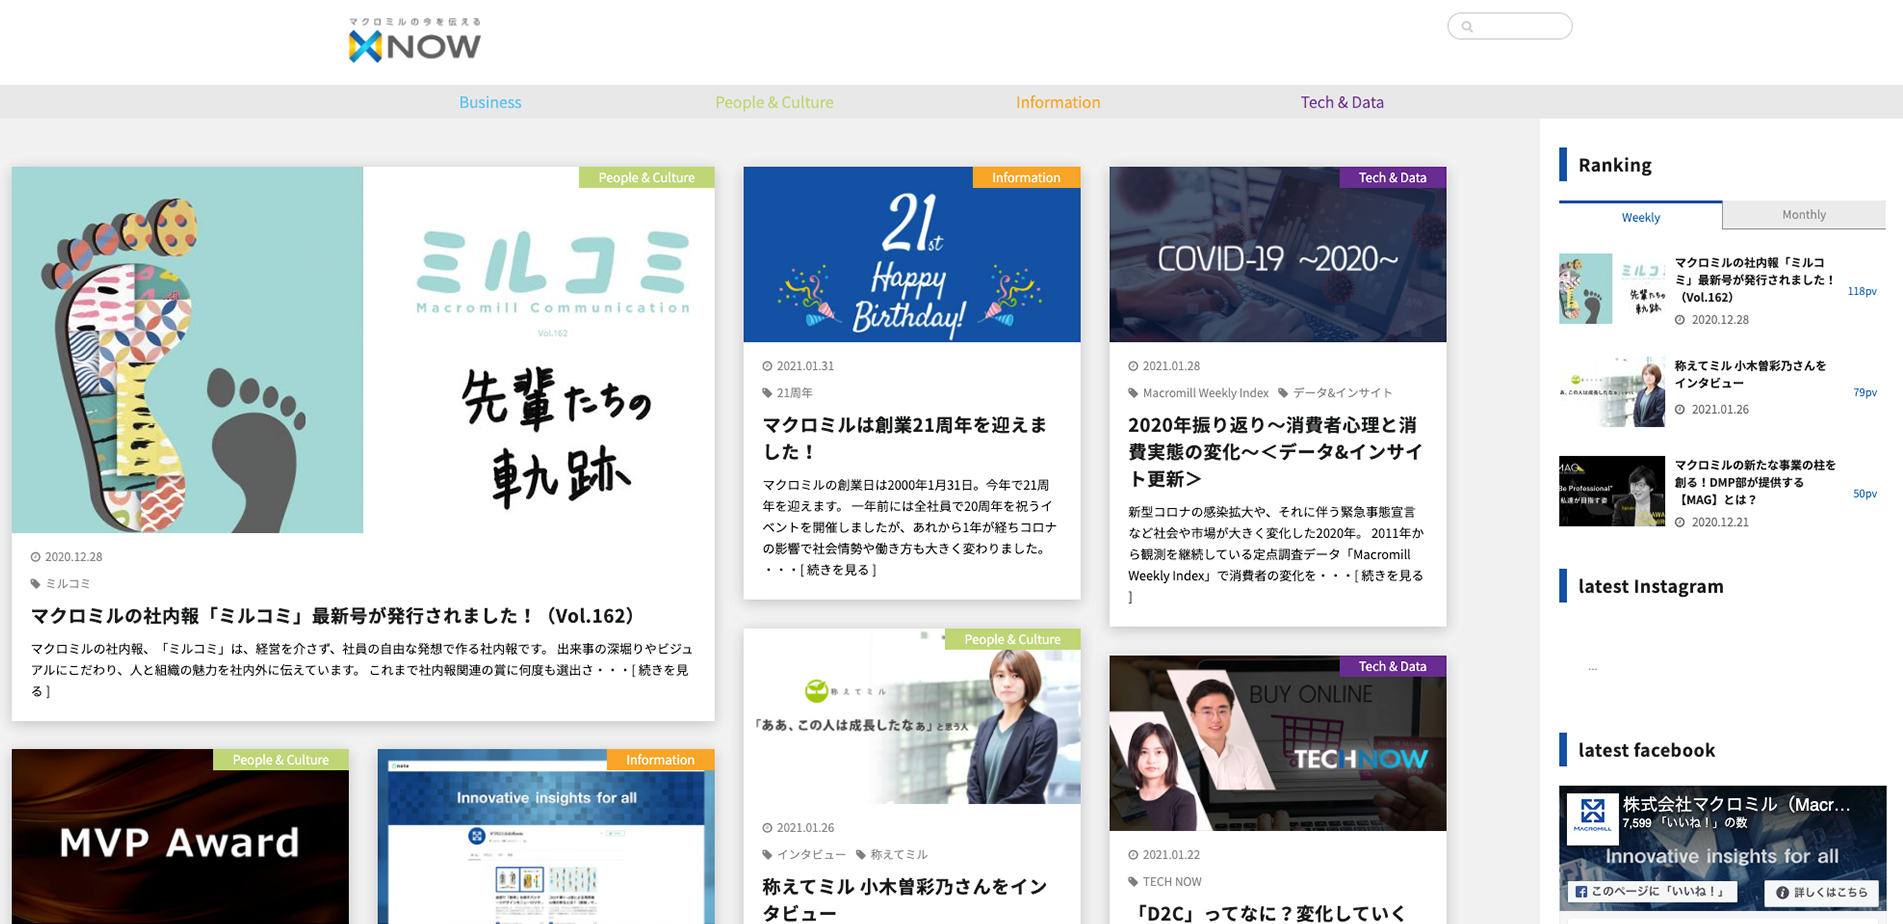This screenshot has width=1903, height=924.
Task: Open the COVID-19 ~2020~ thumbnail
Action: (1278, 254)
